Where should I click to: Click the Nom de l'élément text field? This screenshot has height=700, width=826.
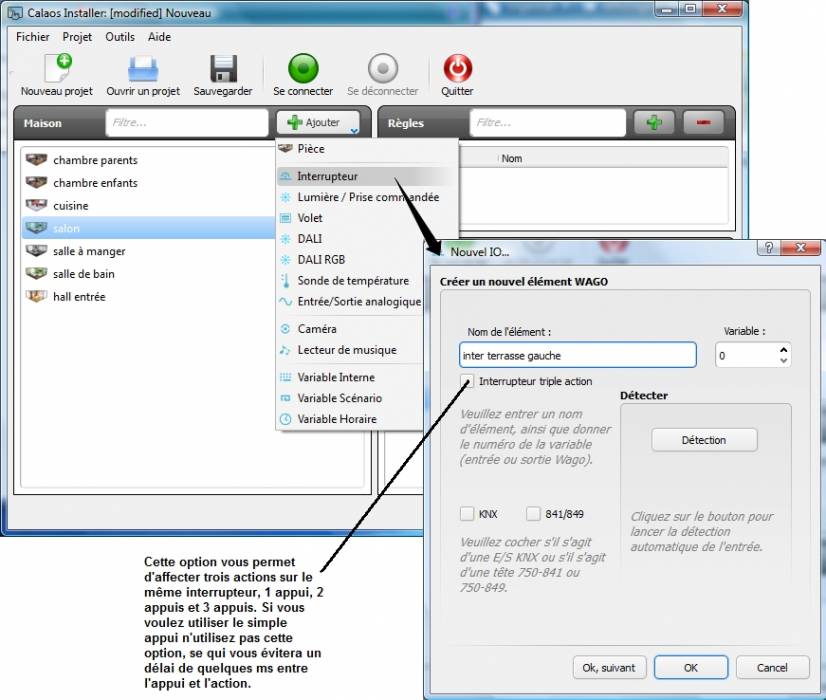(578, 356)
